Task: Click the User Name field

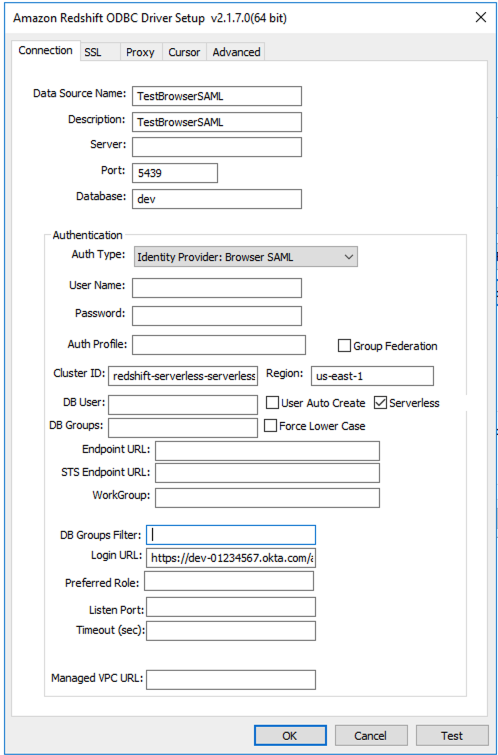Action: (x=217, y=288)
